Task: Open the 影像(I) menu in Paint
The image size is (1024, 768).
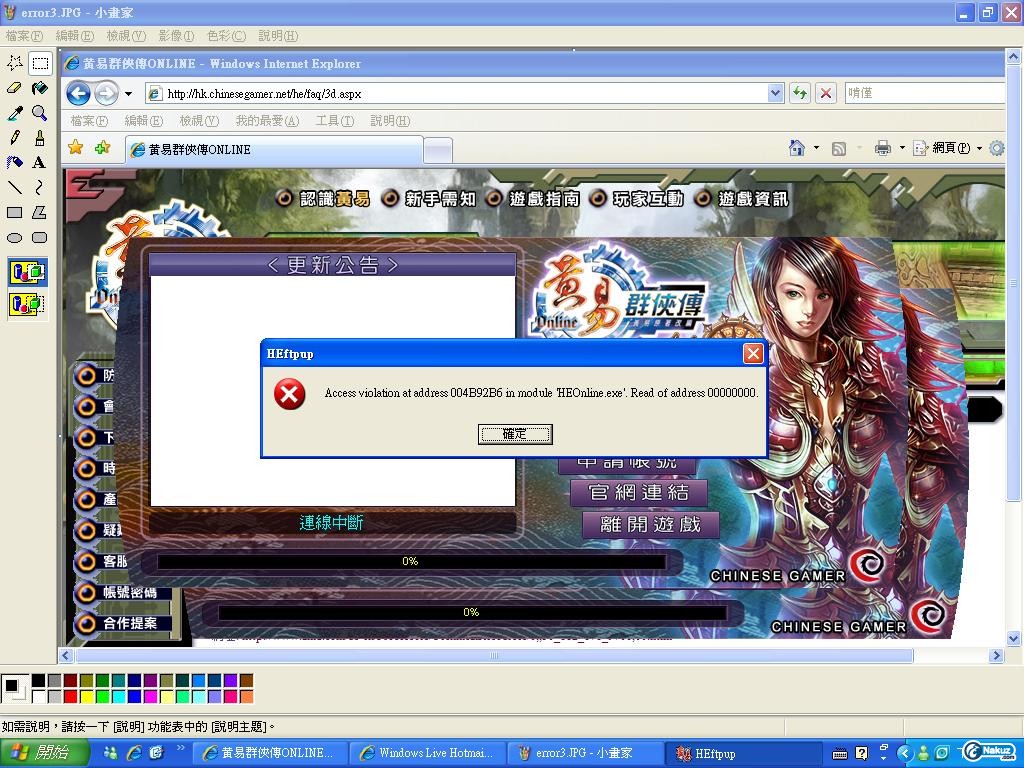Action: (176, 36)
